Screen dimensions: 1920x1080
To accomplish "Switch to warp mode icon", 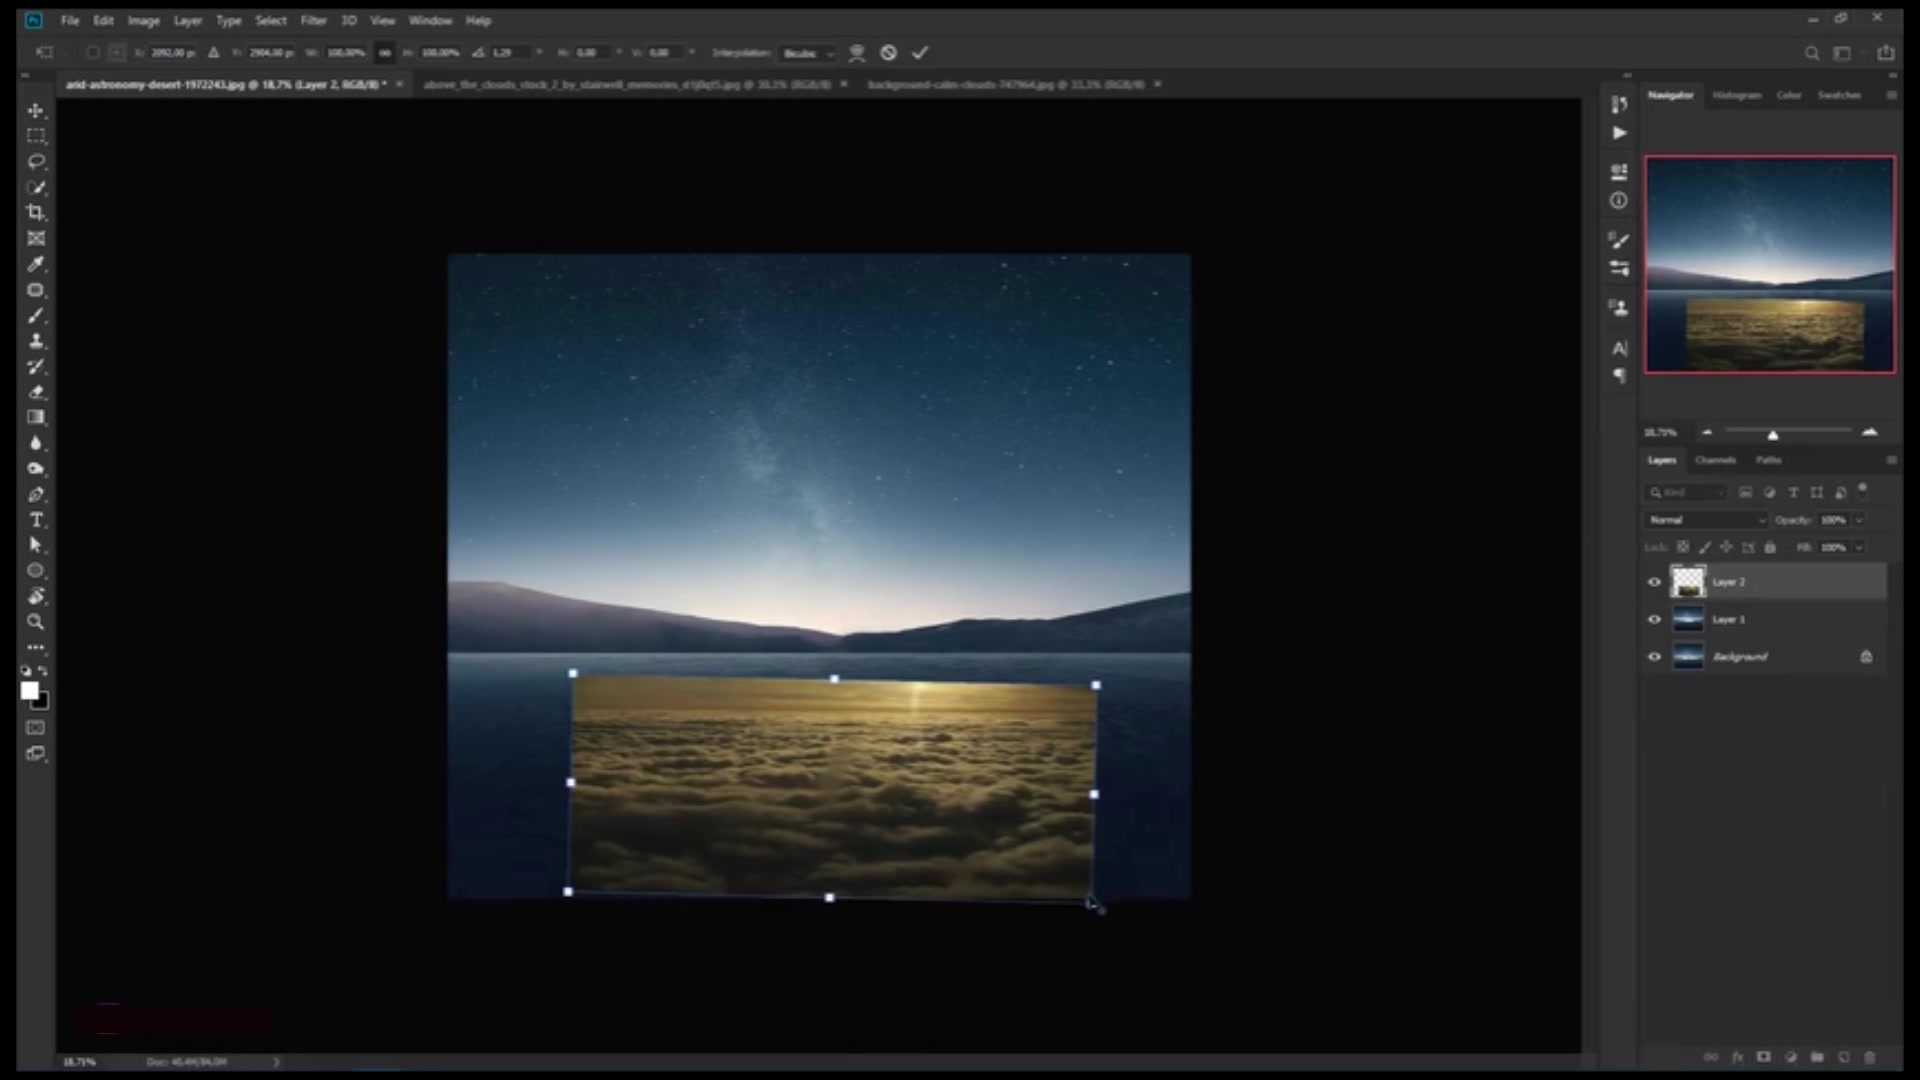I will [x=857, y=53].
